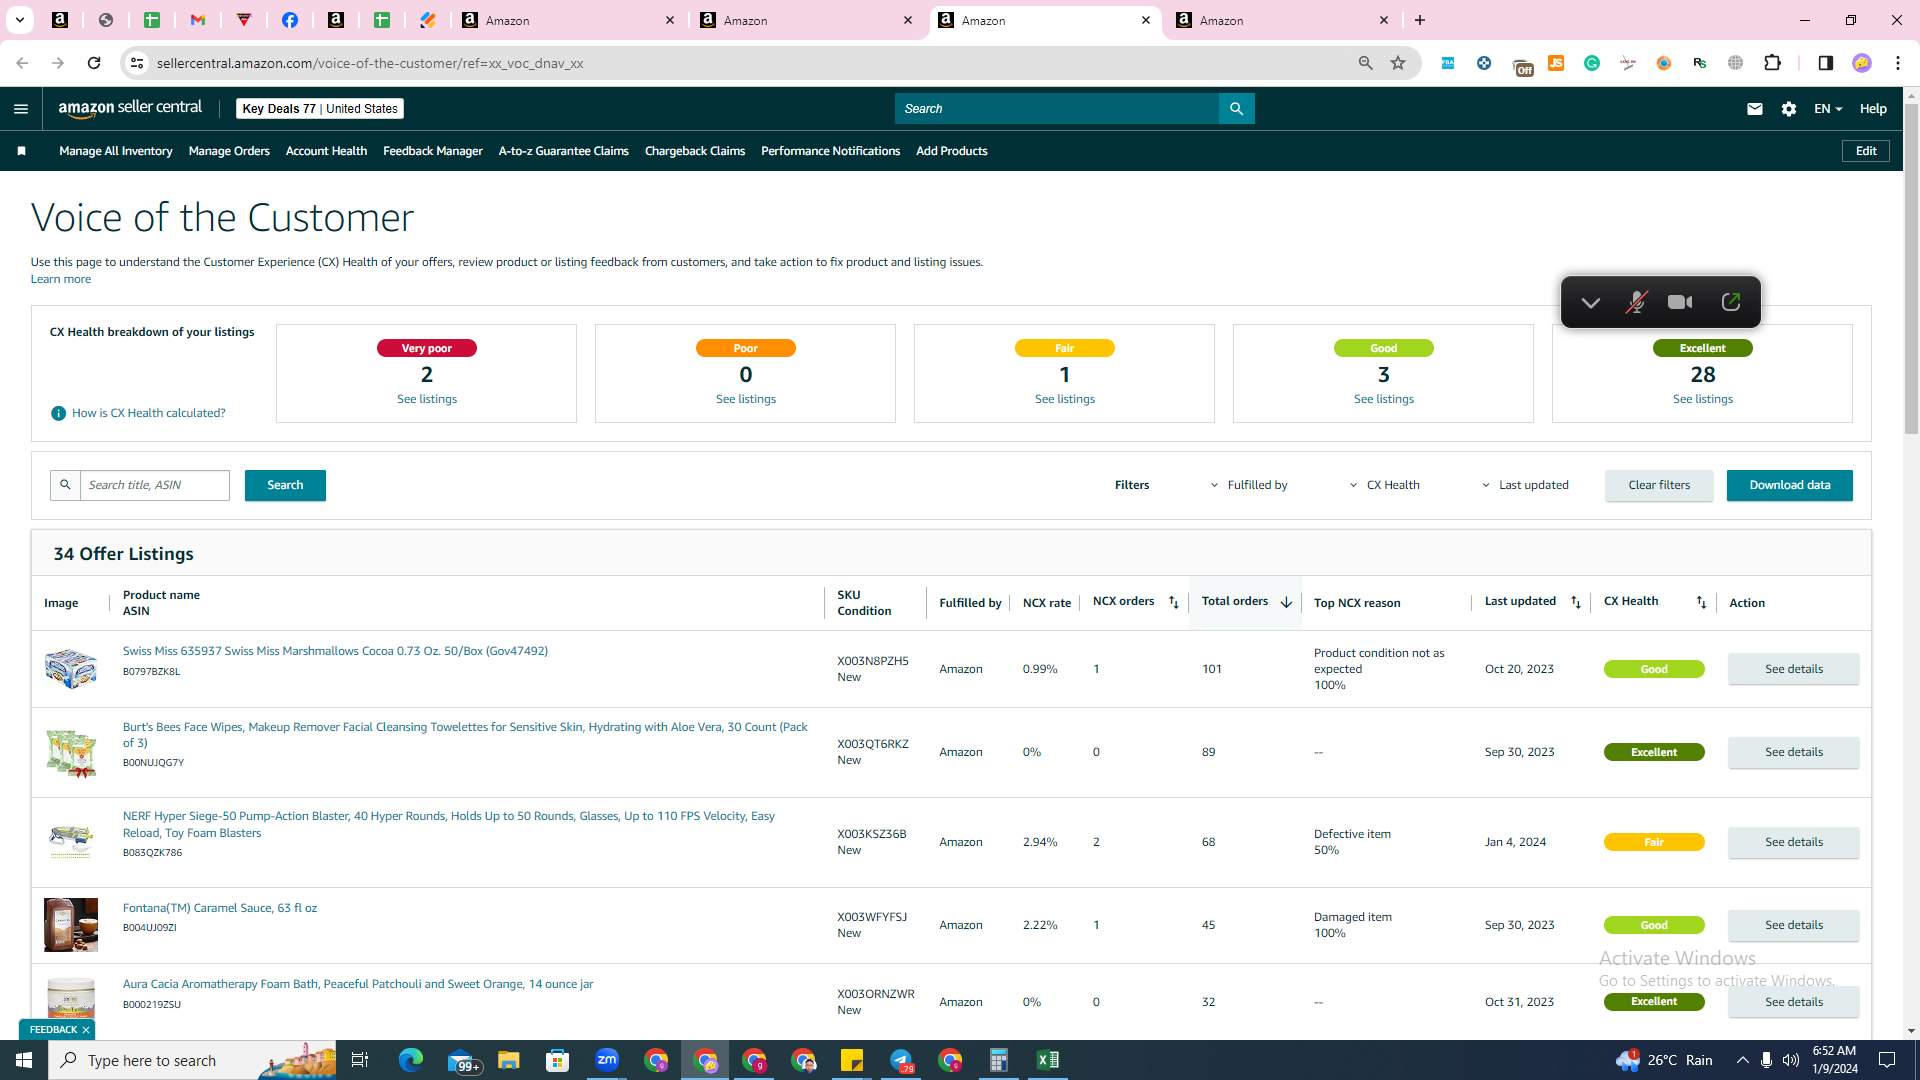Screen dimensions: 1920x1080
Task: Click the Learn more link
Action: 61,279
